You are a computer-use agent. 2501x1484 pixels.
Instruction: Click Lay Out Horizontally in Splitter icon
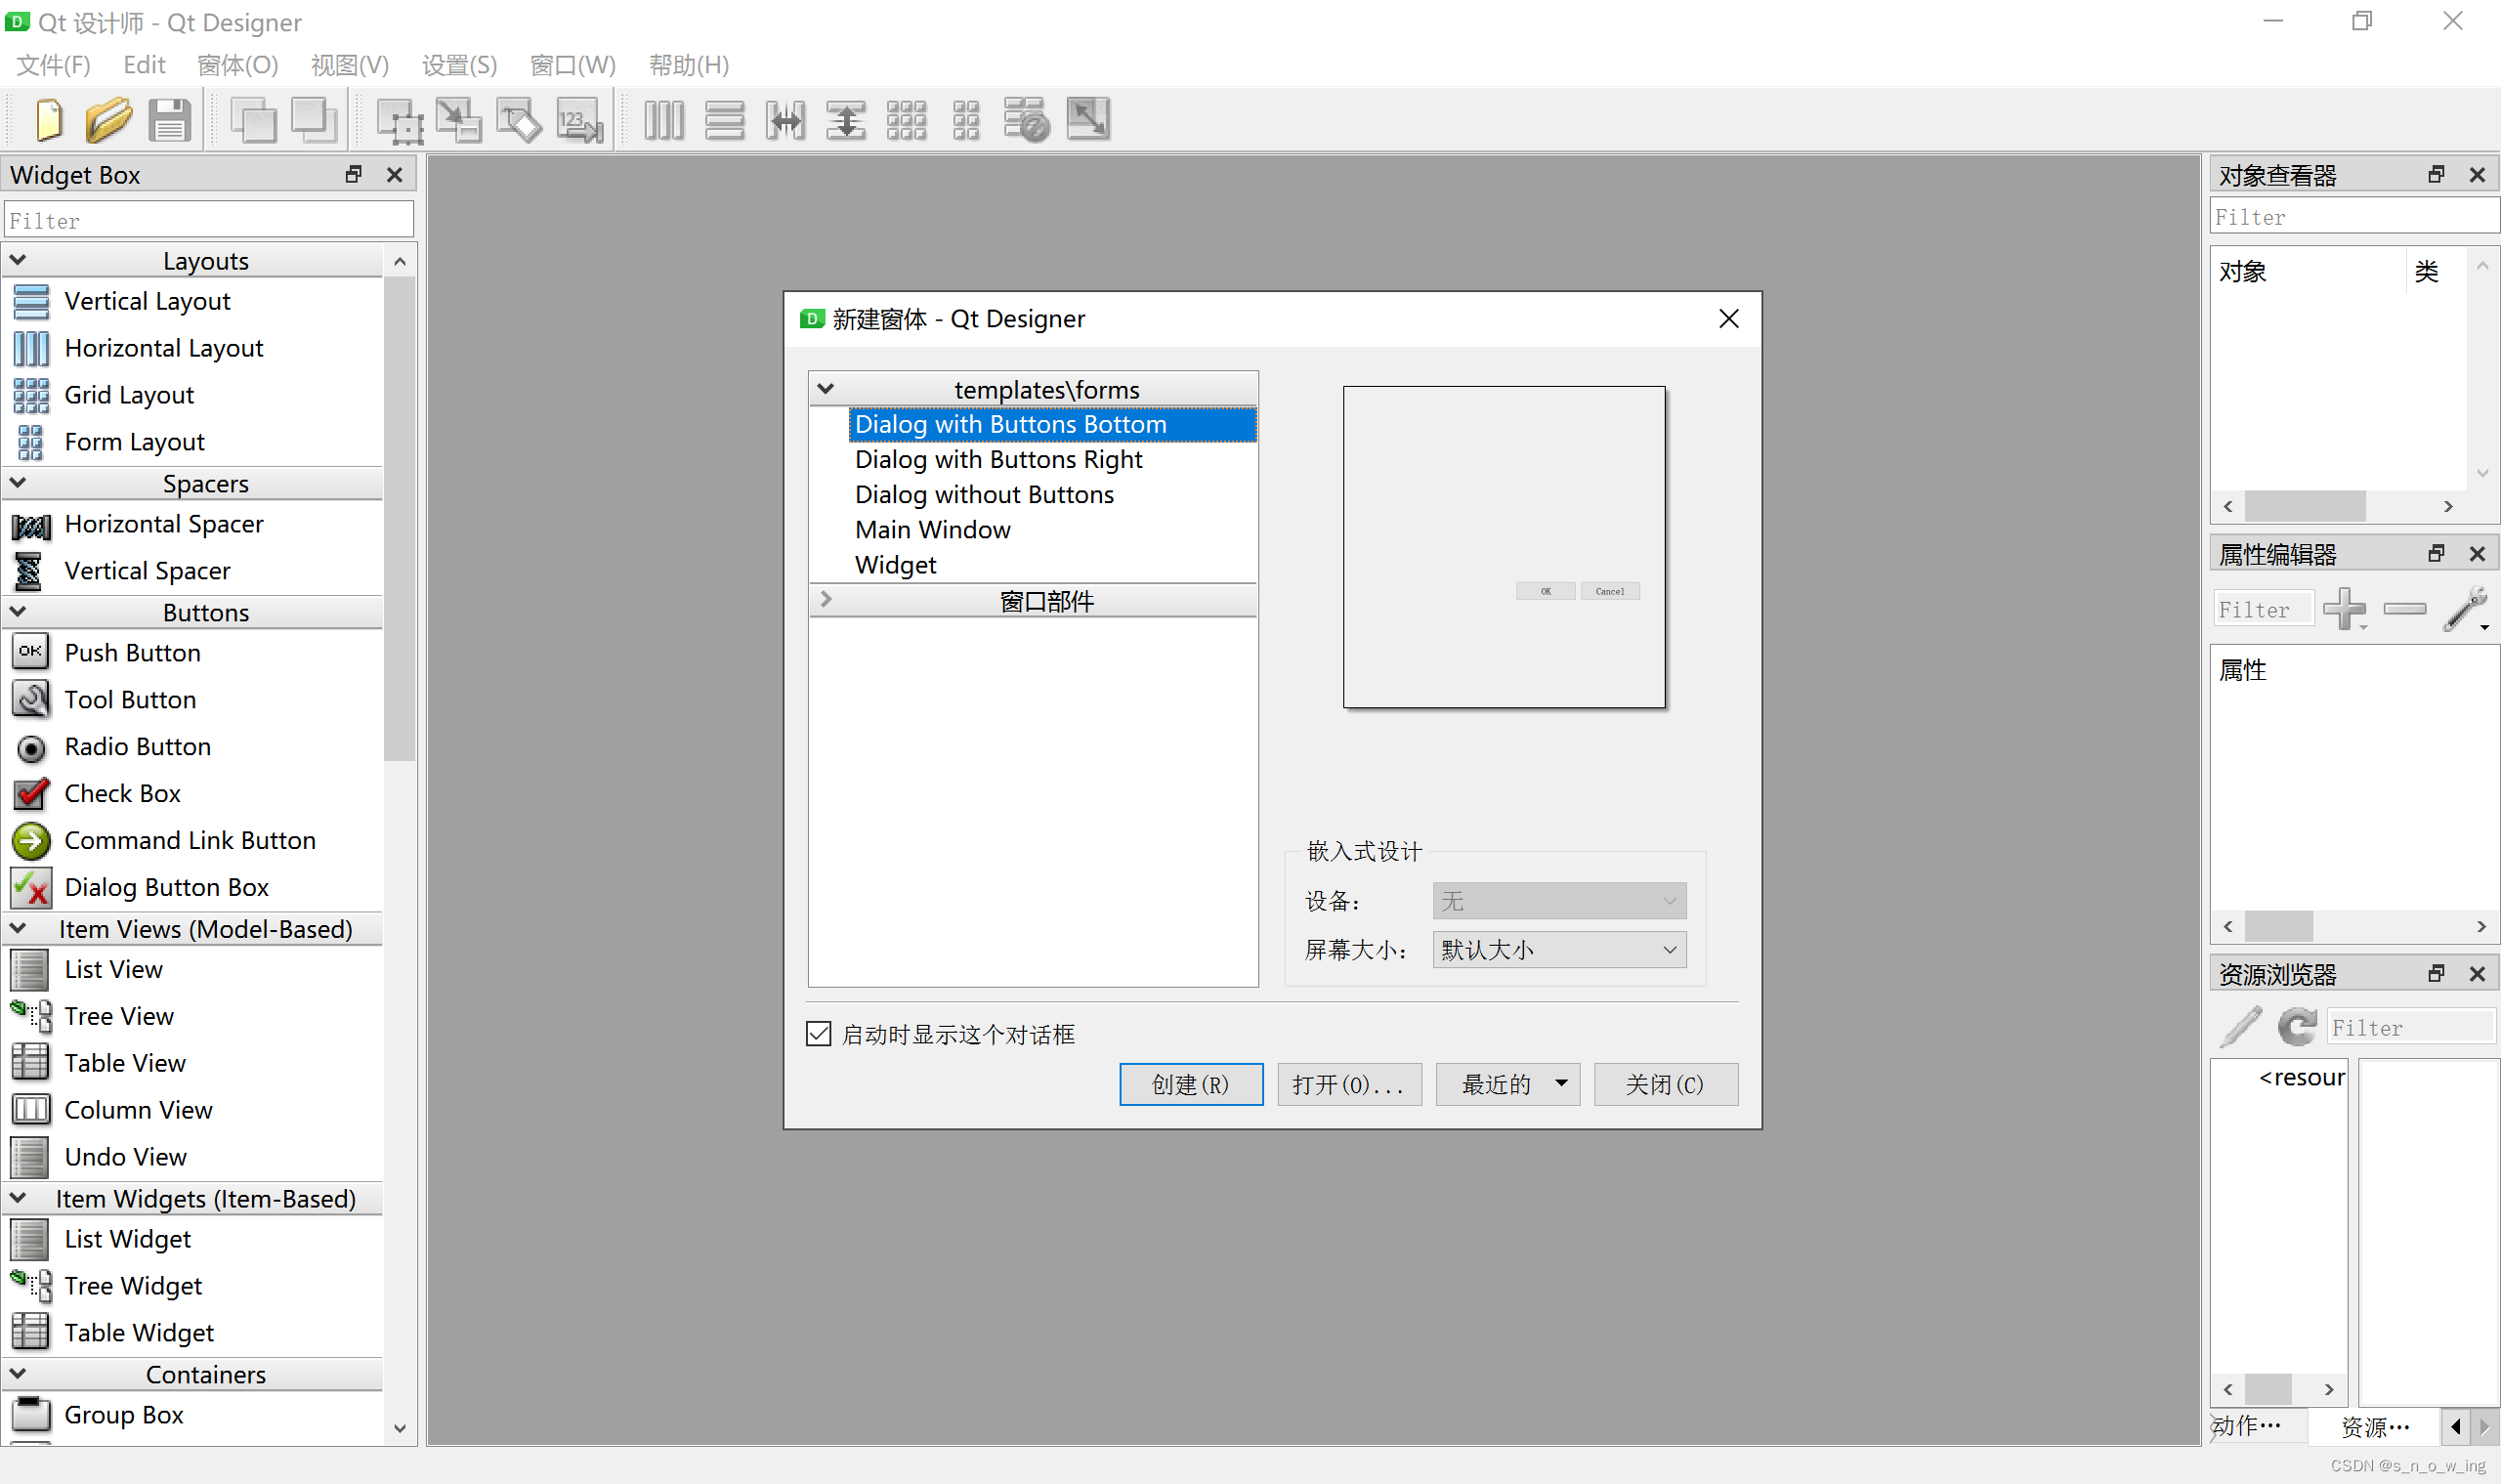point(785,120)
